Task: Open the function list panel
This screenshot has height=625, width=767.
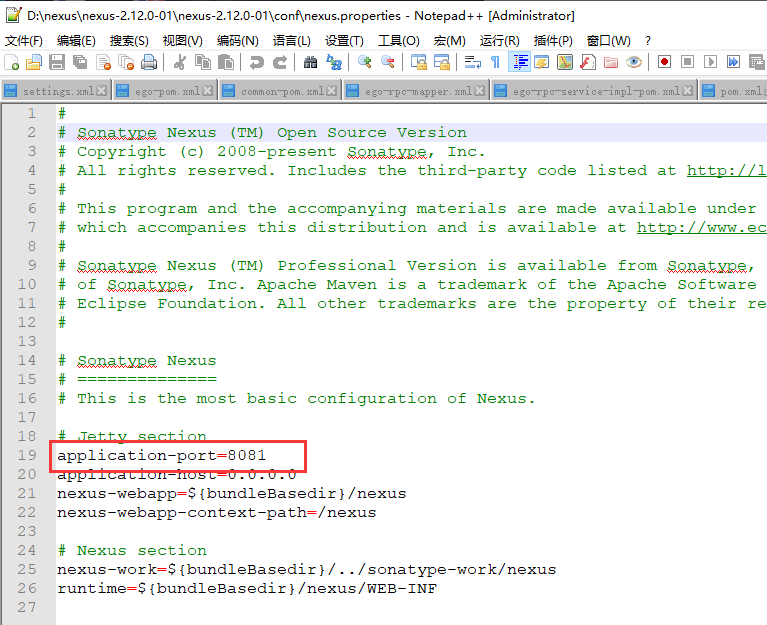Action: pyautogui.click(x=587, y=62)
